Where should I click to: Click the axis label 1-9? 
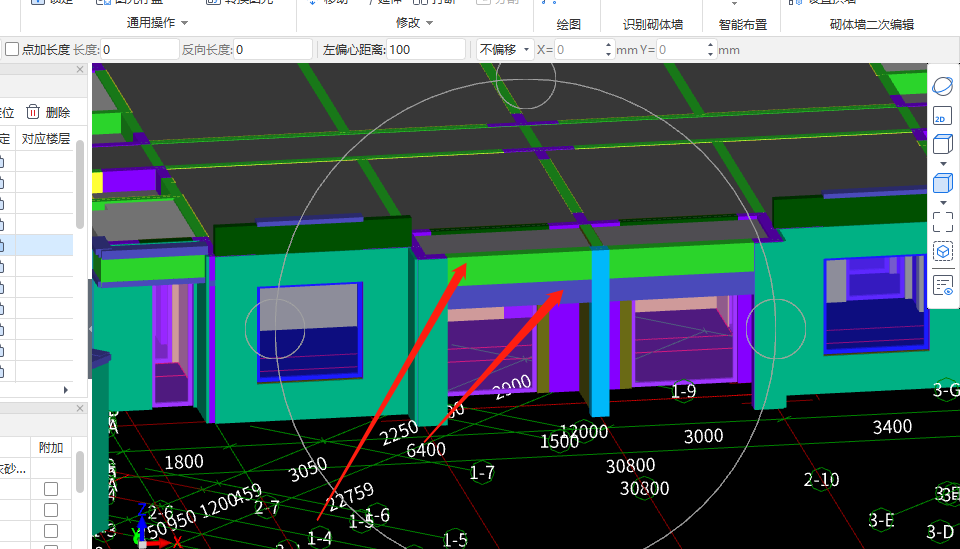pos(684,390)
